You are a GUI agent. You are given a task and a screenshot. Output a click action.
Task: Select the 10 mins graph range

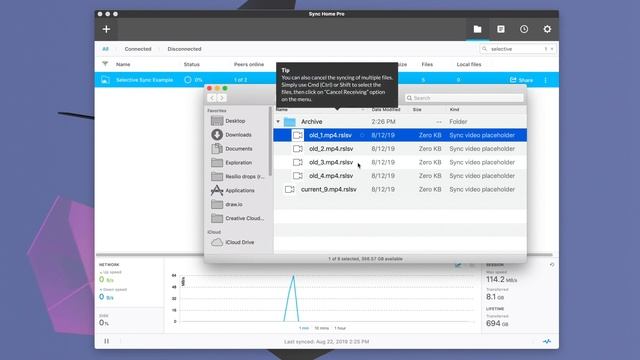coord(322,328)
